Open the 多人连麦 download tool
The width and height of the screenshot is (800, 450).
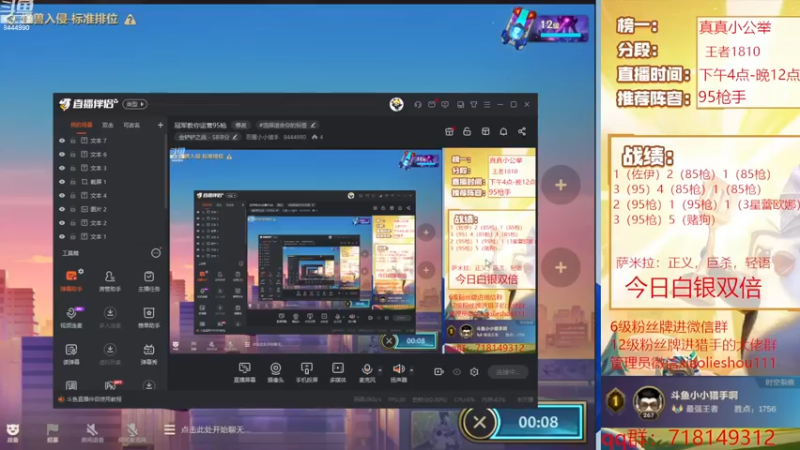tap(110, 317)
